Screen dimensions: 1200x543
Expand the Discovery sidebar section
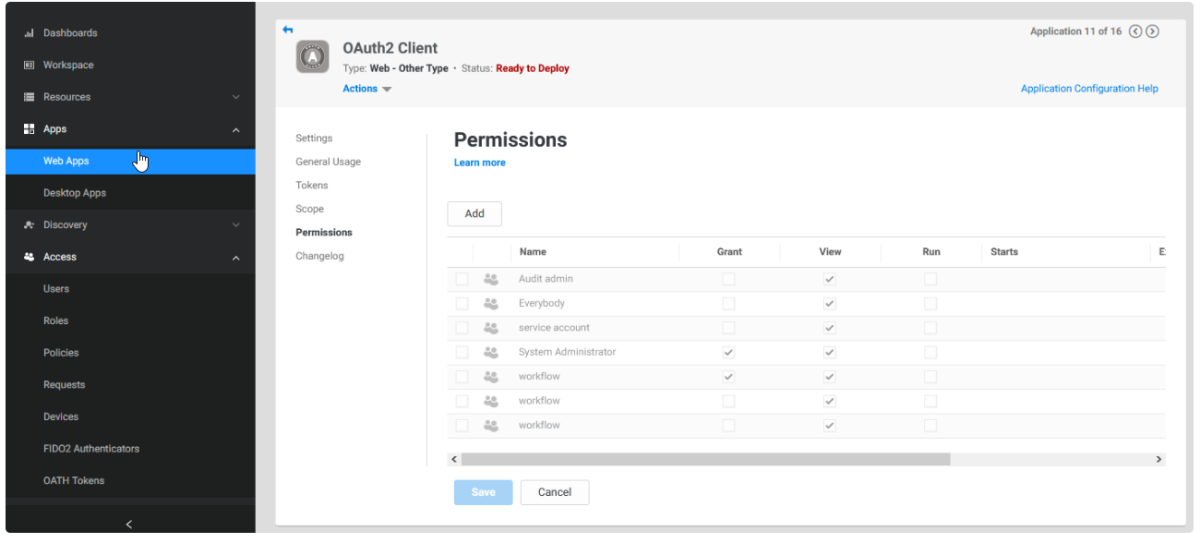(236, 225)
